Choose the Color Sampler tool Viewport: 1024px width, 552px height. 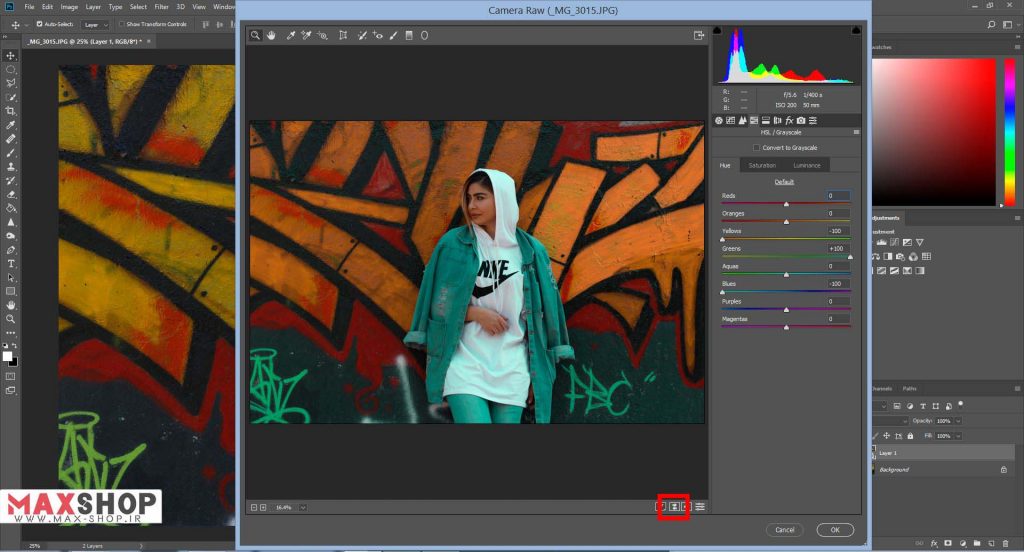(306, 35)
